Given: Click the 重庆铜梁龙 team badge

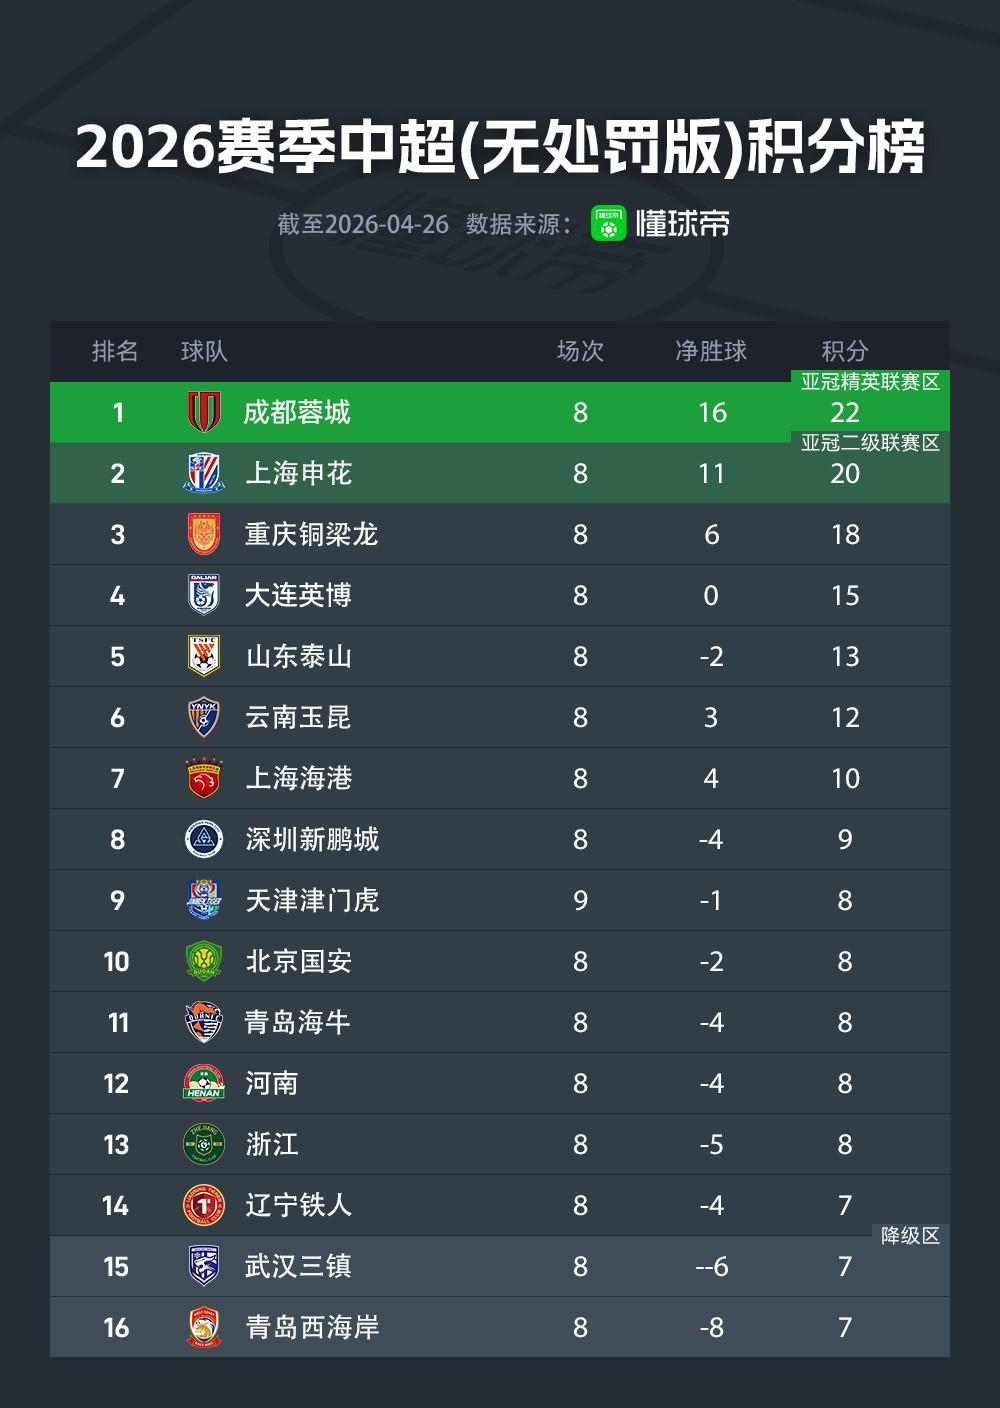Looking at the screenshot, I should 204,534.
